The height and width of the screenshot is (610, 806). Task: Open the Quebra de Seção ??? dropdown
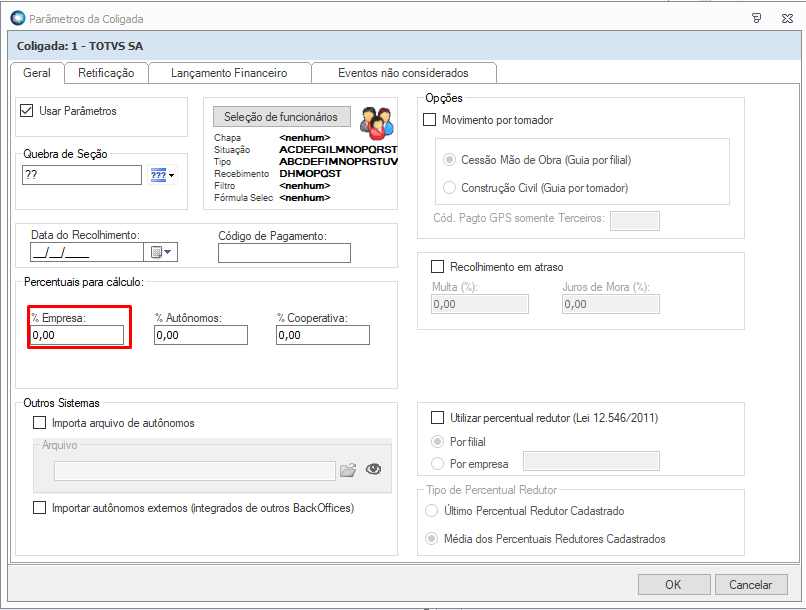[x=162, y=175]
